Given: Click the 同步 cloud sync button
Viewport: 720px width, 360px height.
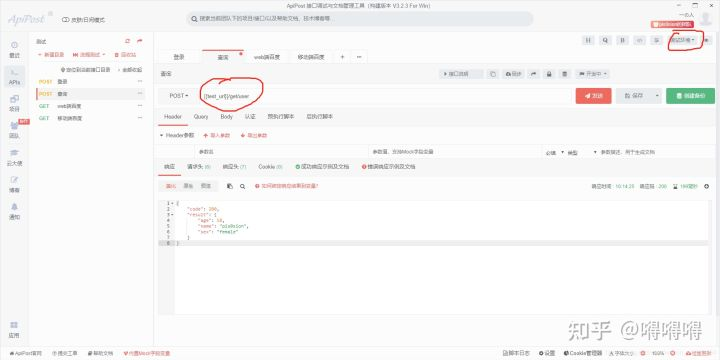Looking at the screenshot, I should 513,74.
